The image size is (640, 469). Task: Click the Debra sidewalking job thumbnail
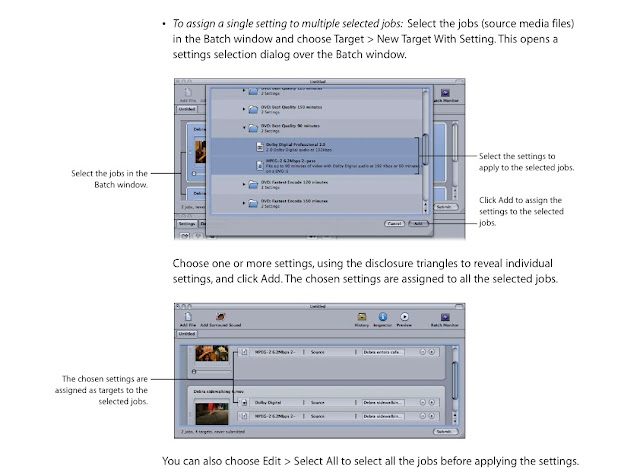tap(212, 413)
